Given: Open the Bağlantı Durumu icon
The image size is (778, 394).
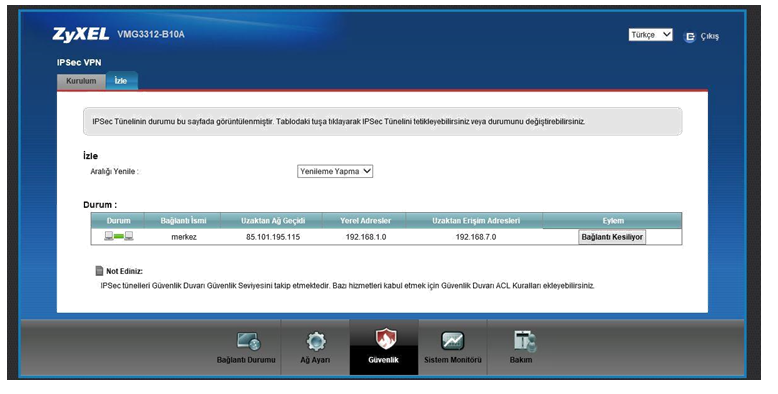Looking at the screenshot, I should click(248, 341).
